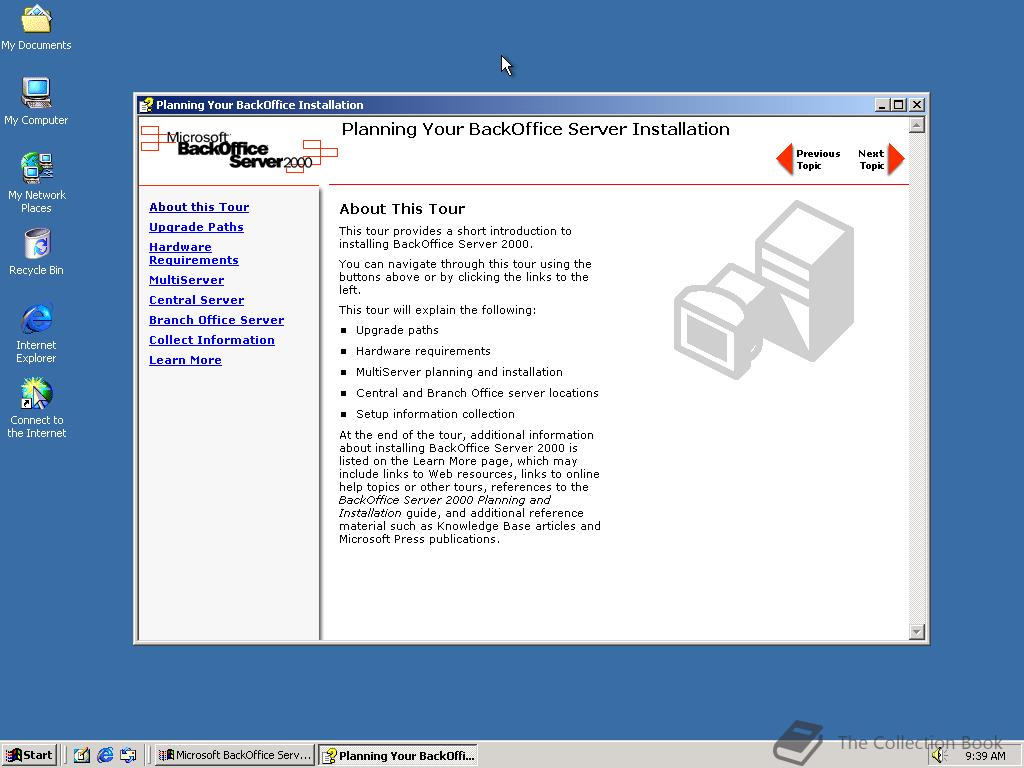Click the 'Hardware requirements' bullet text

click(423, 351)
